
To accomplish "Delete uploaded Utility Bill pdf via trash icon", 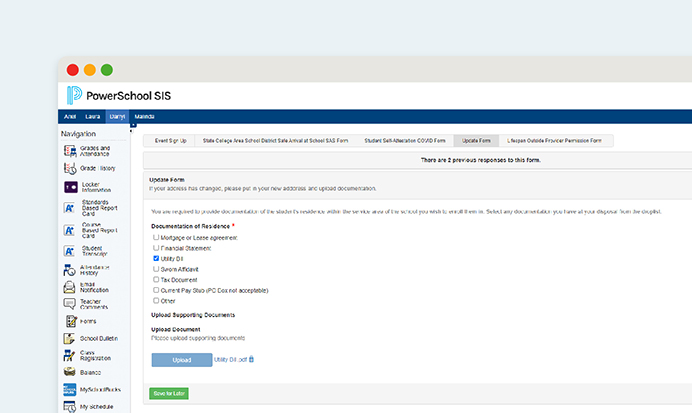I will tap(251, 359).
